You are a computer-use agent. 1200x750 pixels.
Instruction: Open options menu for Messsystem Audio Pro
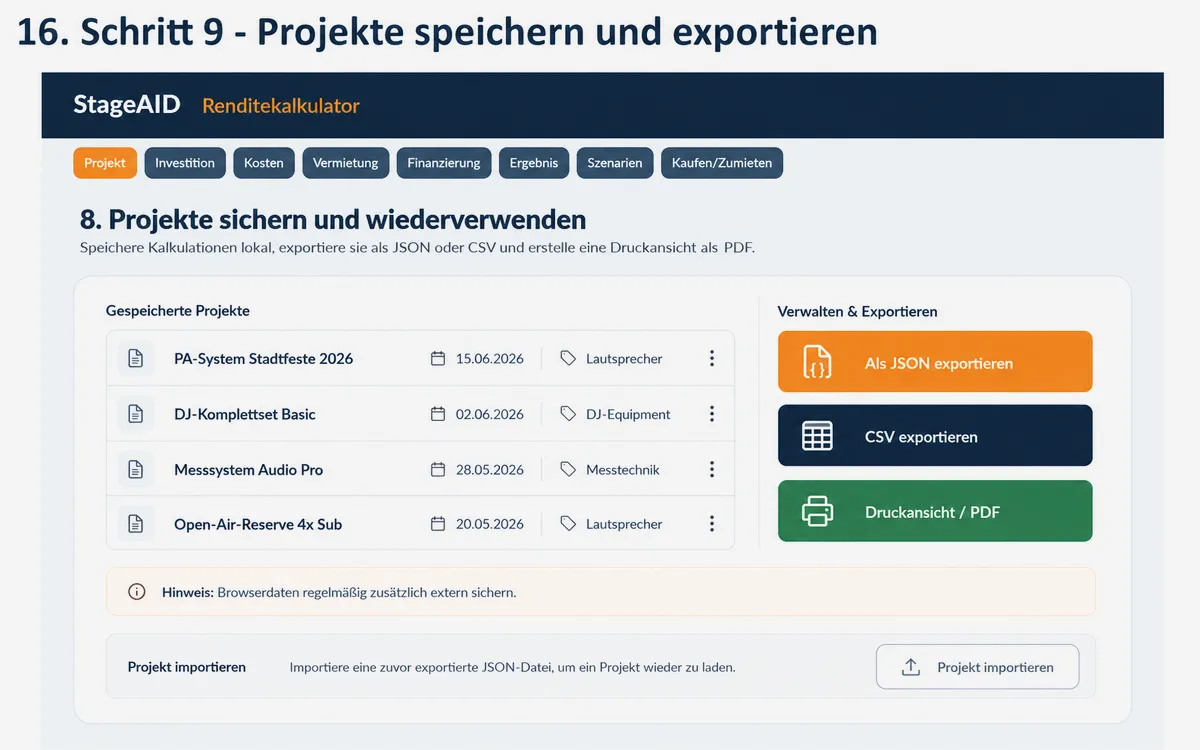(712, 469)
